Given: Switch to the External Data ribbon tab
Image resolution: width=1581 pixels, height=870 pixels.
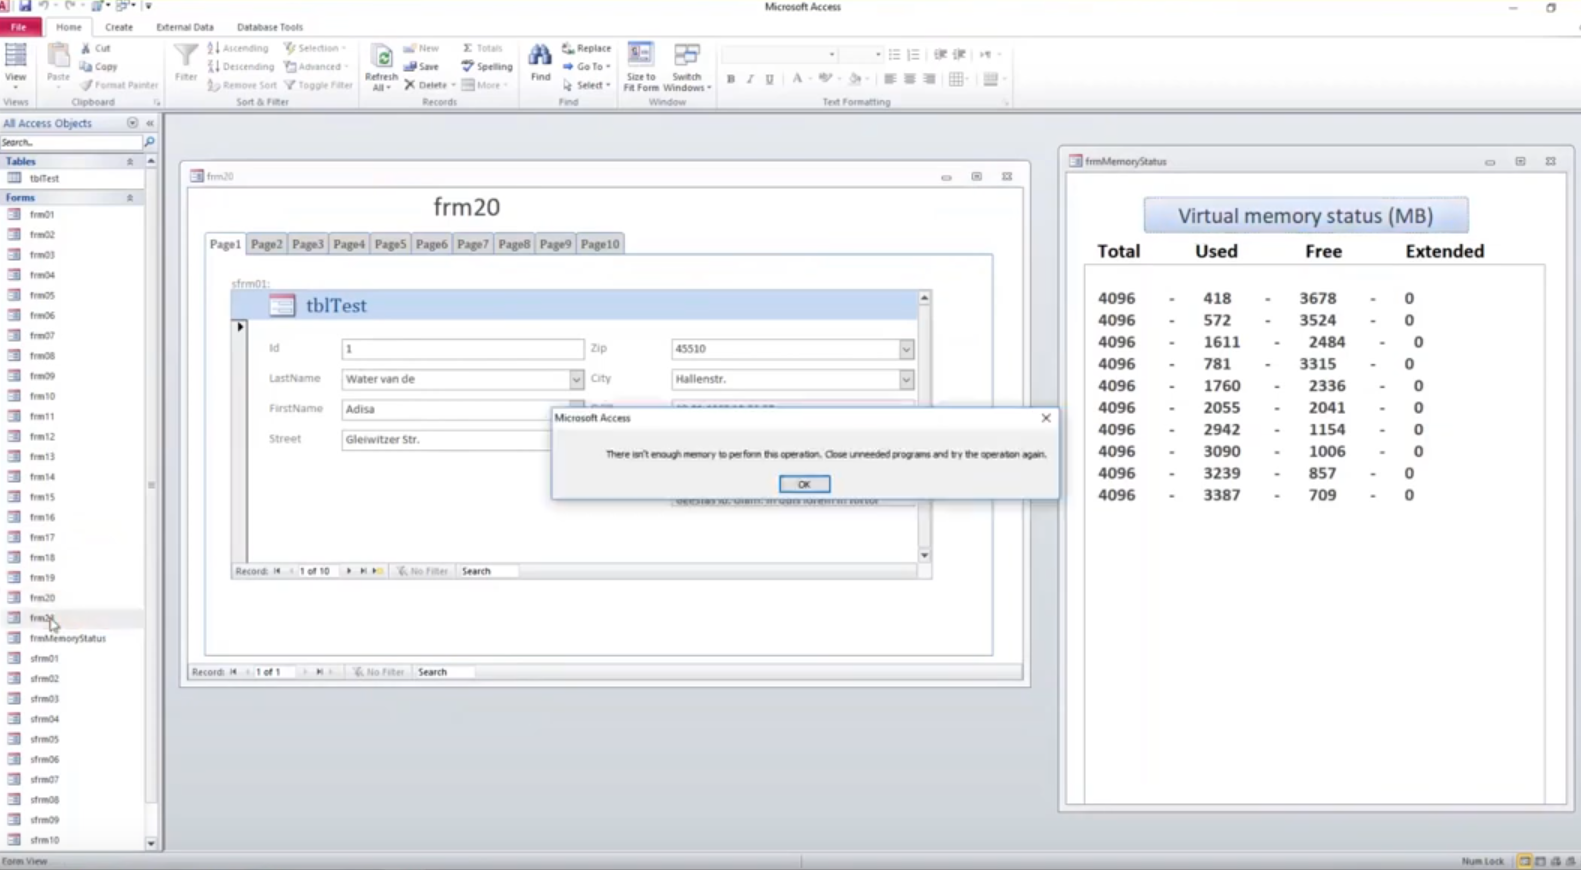Looking at the screenshot, I should click(x=185, y=27).
